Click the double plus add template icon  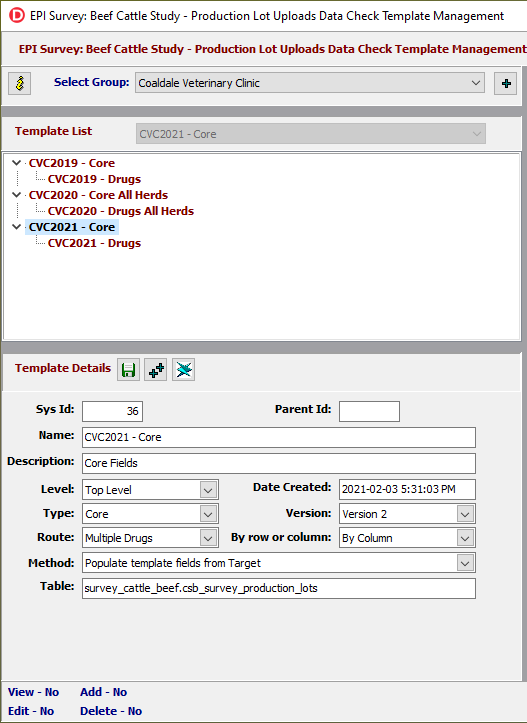156,370
